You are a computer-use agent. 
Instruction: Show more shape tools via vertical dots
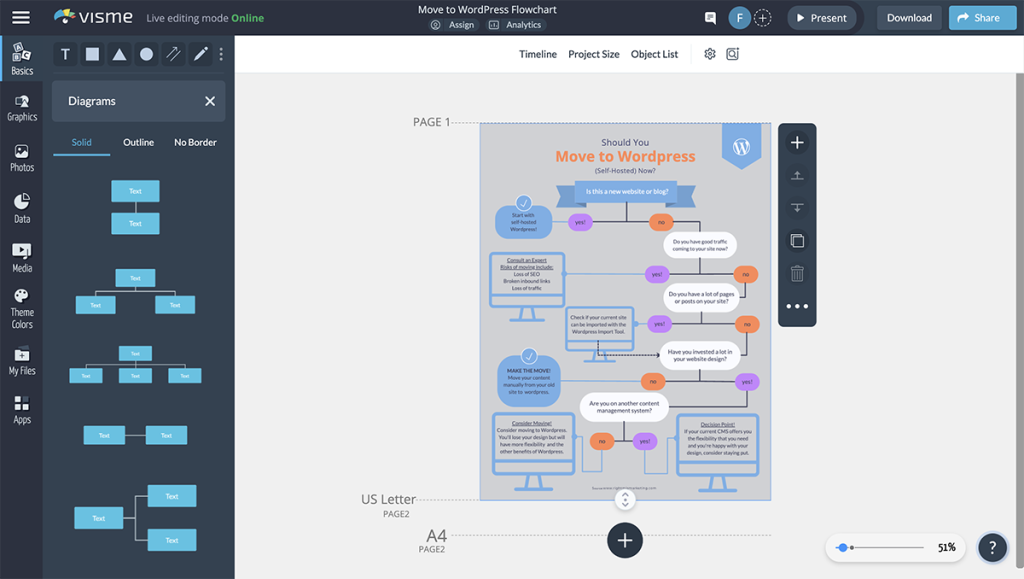(221, 55)
